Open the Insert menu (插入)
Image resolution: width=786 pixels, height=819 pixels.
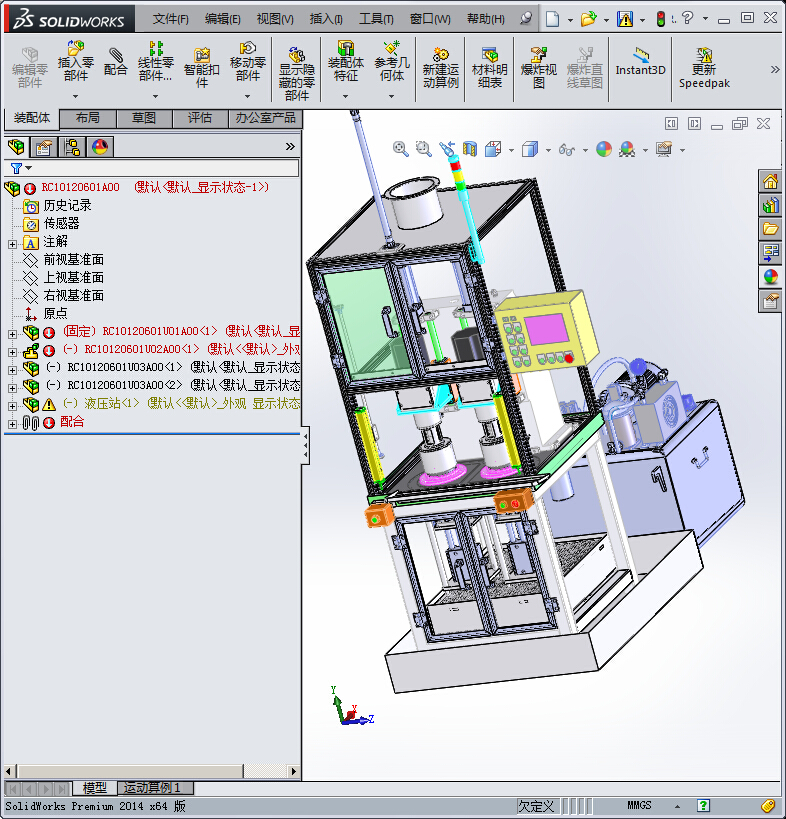pos(326,19)
